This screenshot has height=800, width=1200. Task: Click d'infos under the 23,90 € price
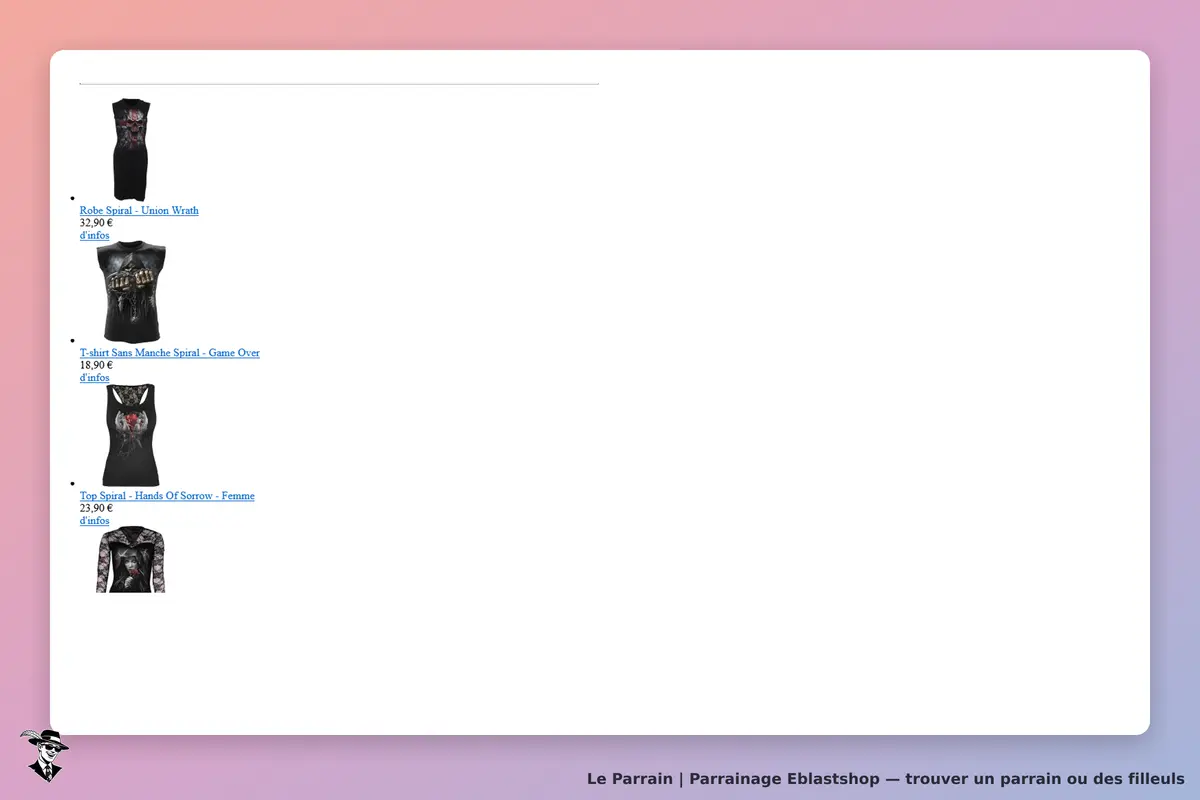point(95,521)
